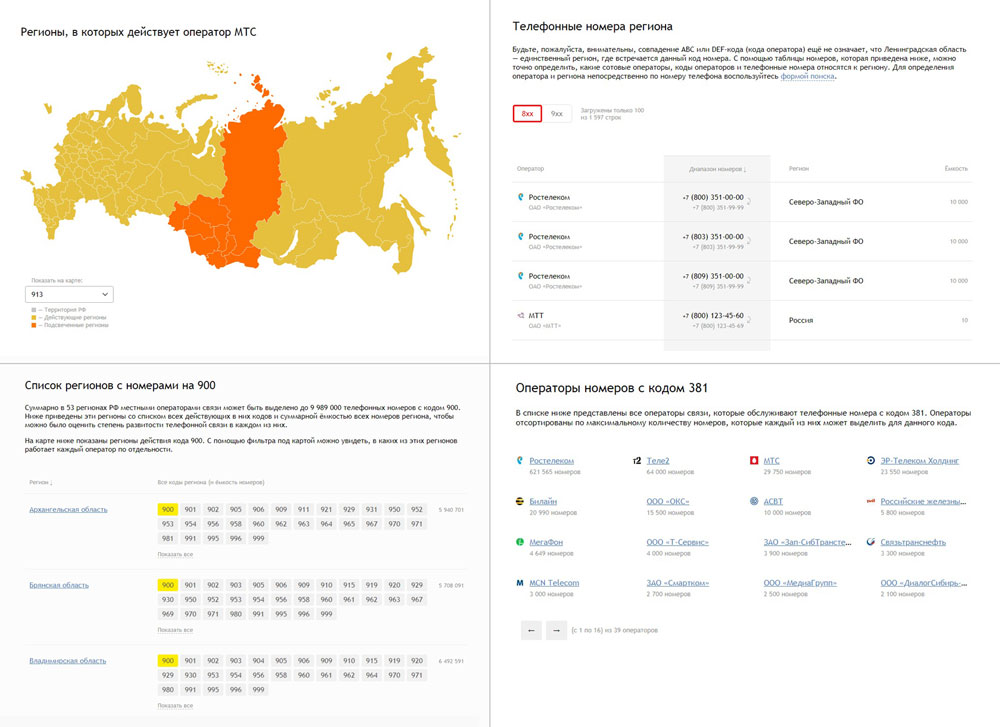Image resolution: width=1000 pixels, height=727 pixels.
Task: Go to previous page of operators
Action: 531,630
